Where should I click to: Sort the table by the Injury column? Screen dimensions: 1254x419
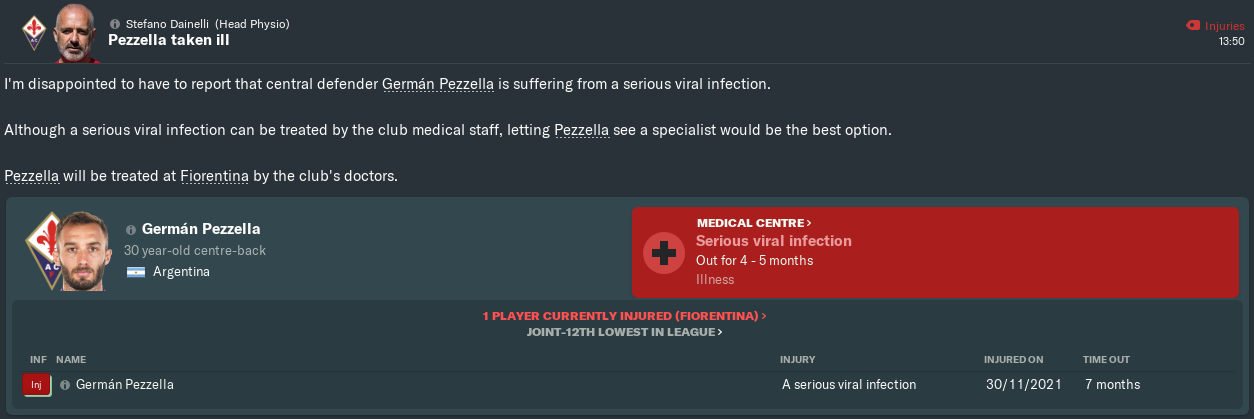pyautogui.click(x=797, y=358)
